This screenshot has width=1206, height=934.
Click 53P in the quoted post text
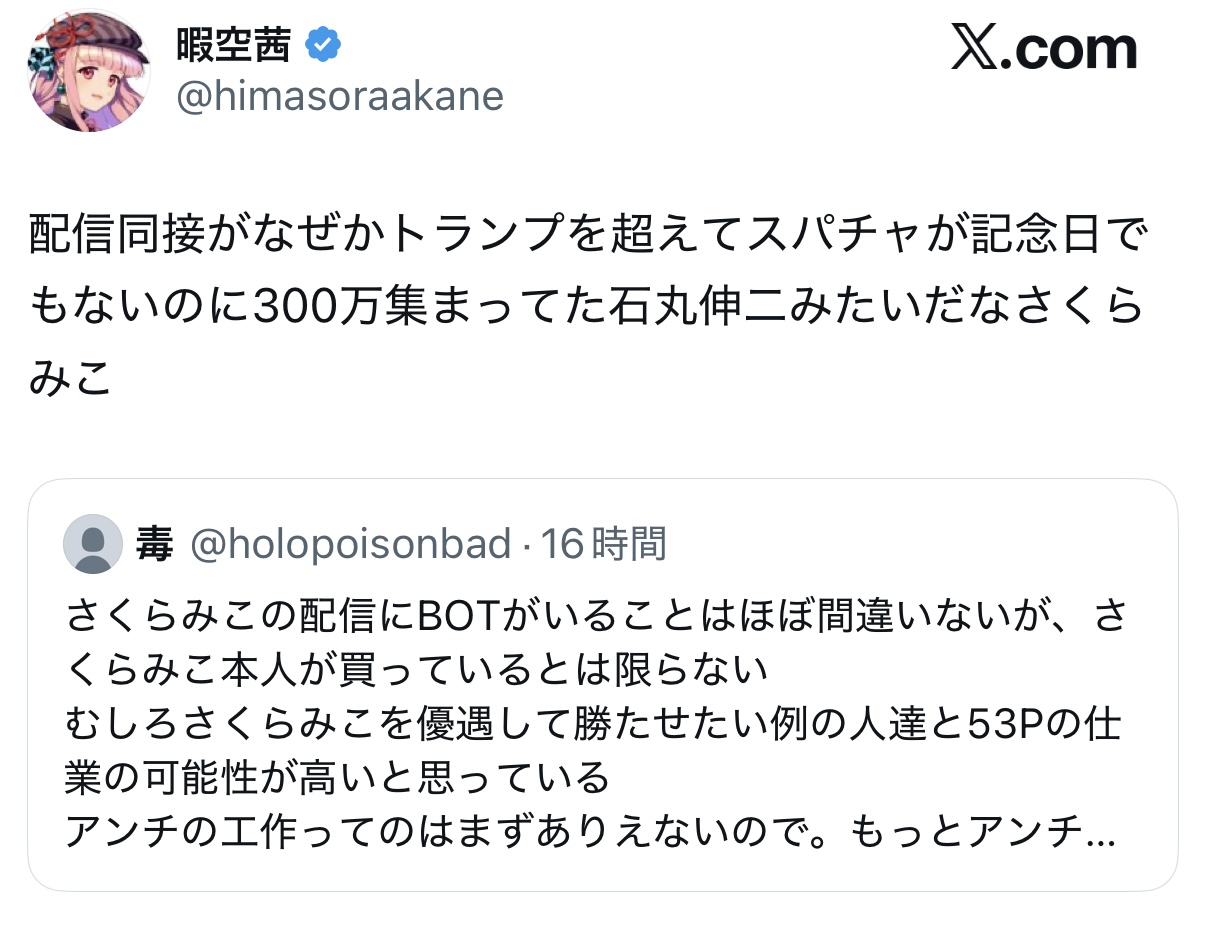[x=1007, y=725]
